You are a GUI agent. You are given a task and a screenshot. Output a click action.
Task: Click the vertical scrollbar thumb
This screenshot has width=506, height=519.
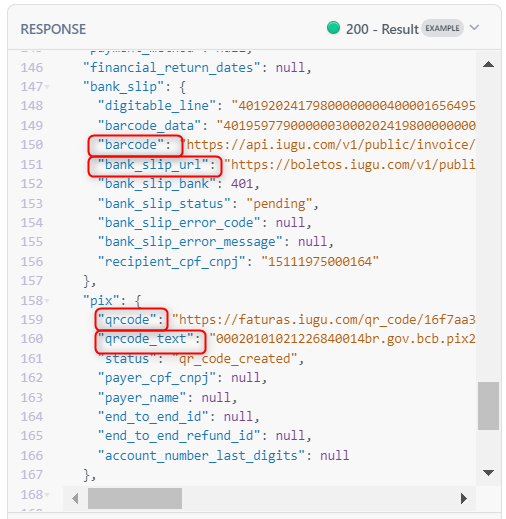(x=488, y=406)
